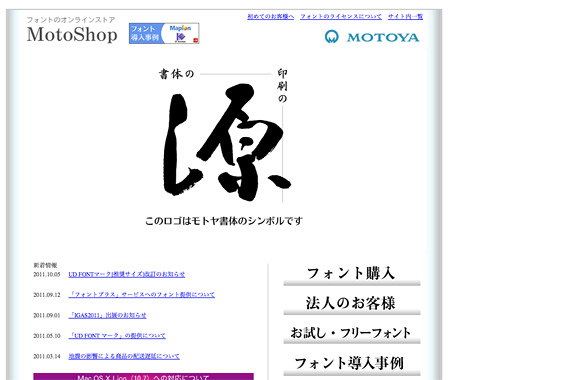
Task: Click the MOTOYA company logo
Action: click(x=372, y=37)
